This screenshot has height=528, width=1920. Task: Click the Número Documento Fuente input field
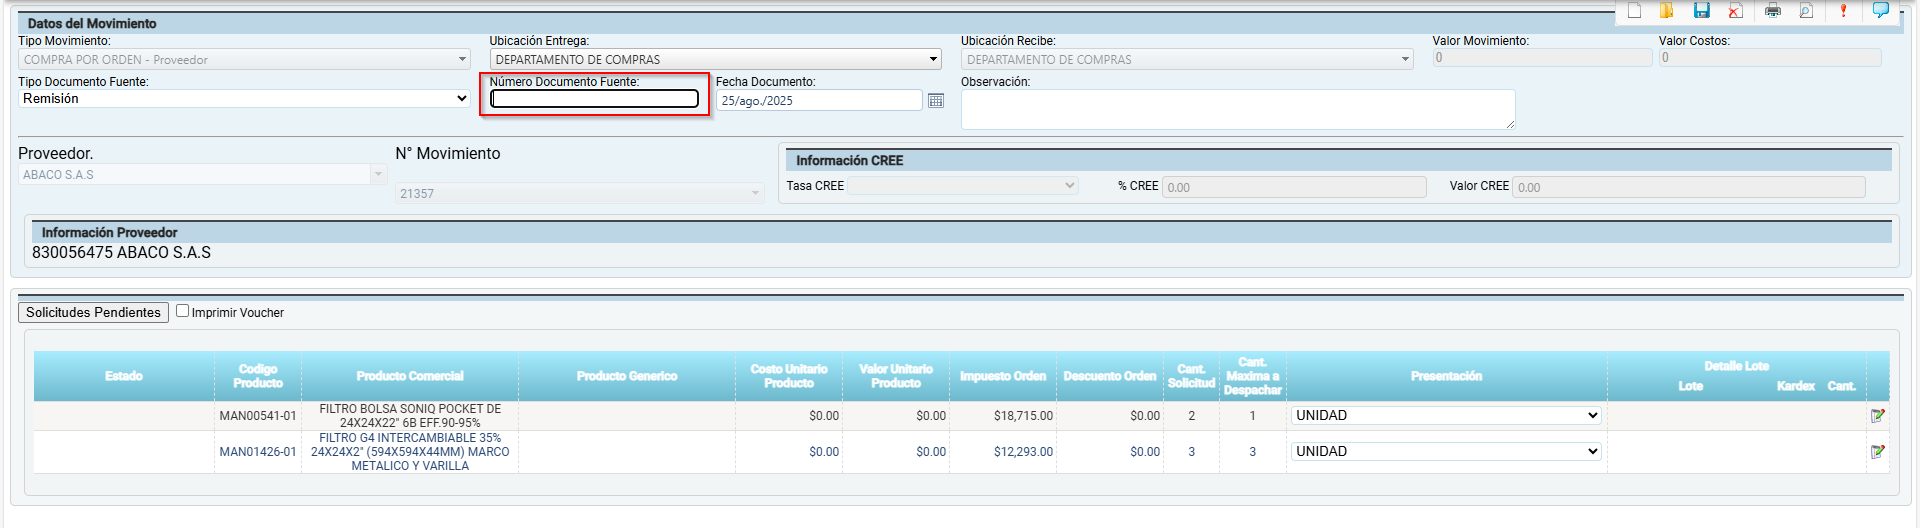pos(594,99)
